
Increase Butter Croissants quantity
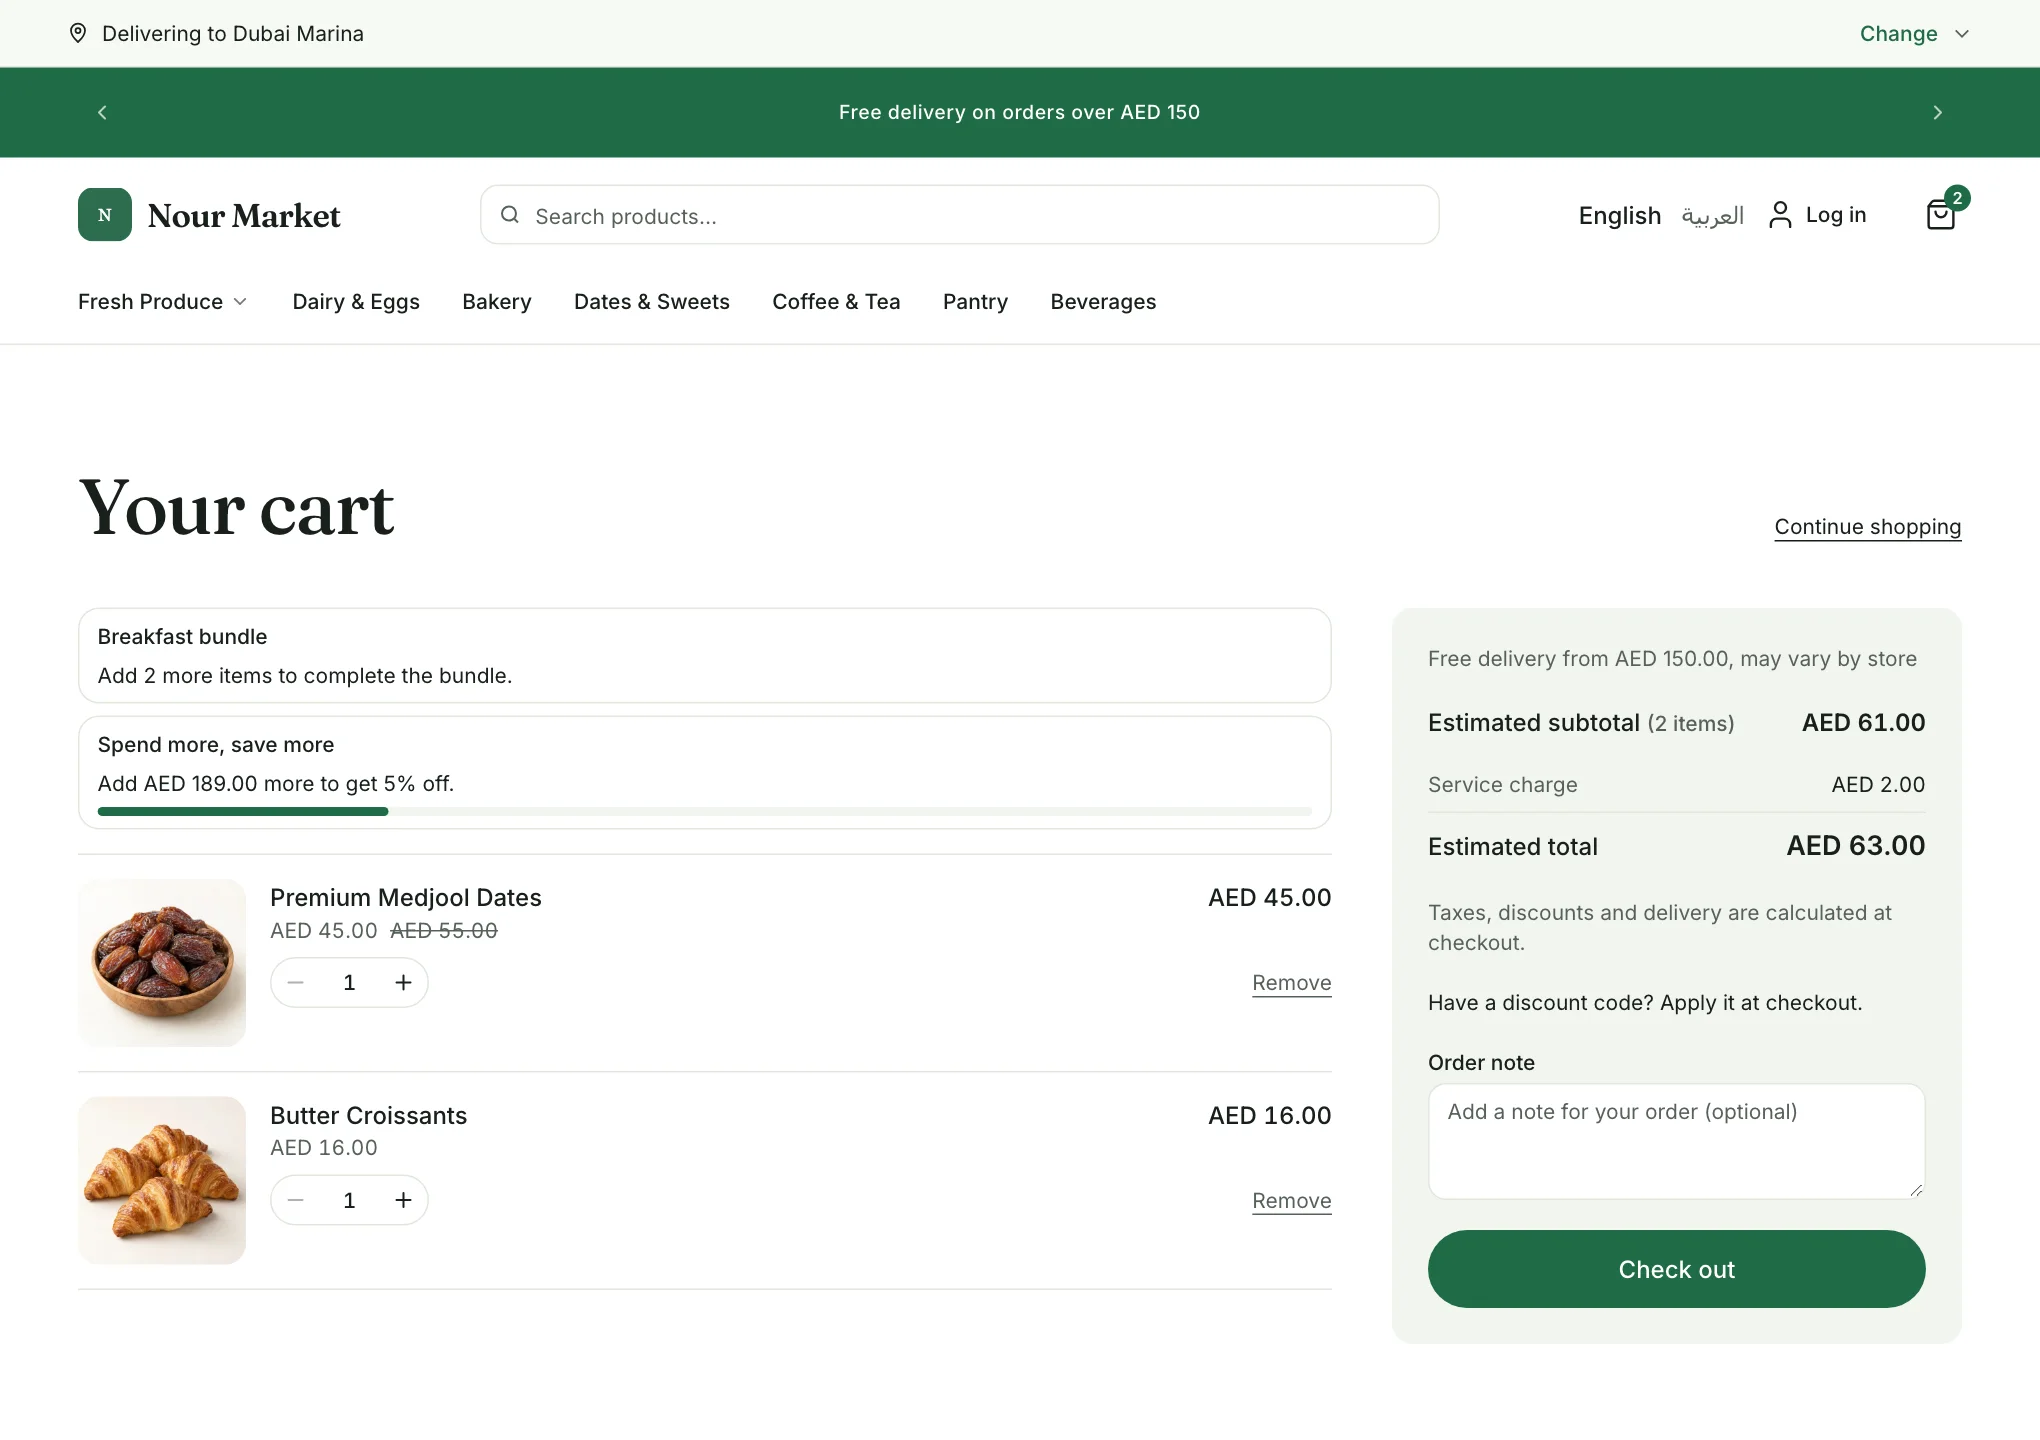coord(403,1200)
